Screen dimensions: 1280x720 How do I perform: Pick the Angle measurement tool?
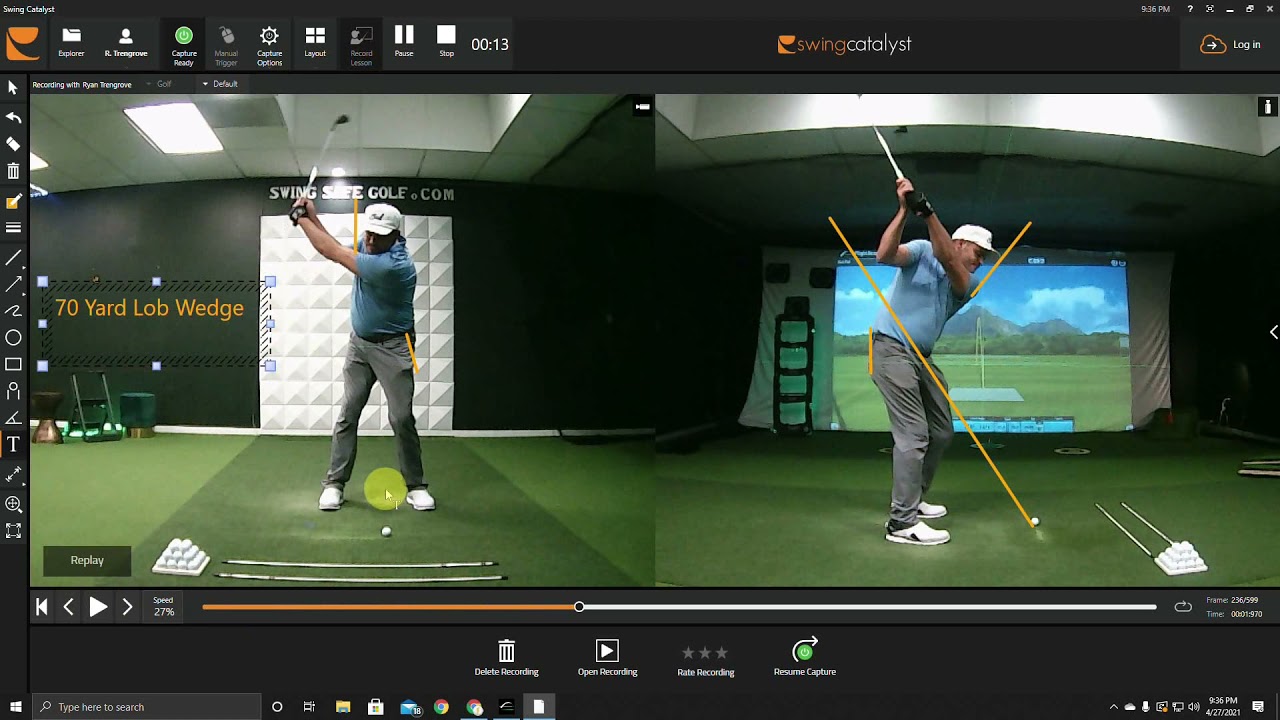click(13, 418)
